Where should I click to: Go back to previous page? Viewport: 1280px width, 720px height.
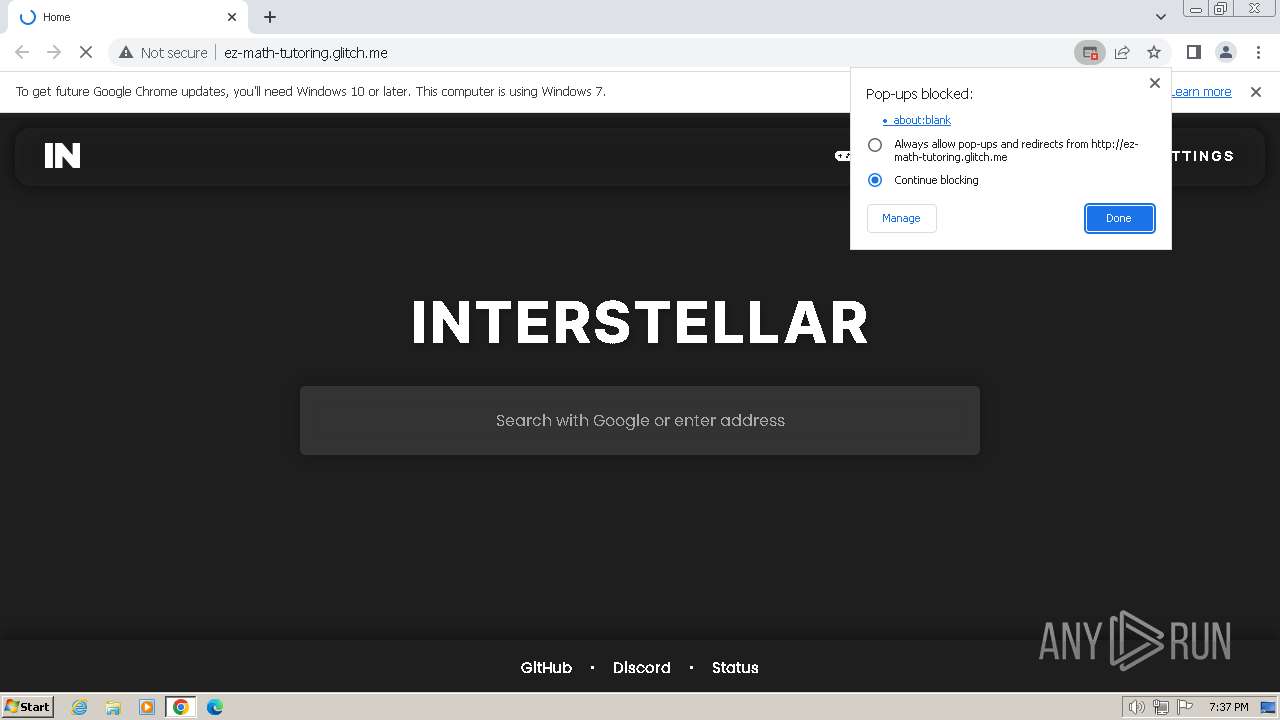pos(22,53)
